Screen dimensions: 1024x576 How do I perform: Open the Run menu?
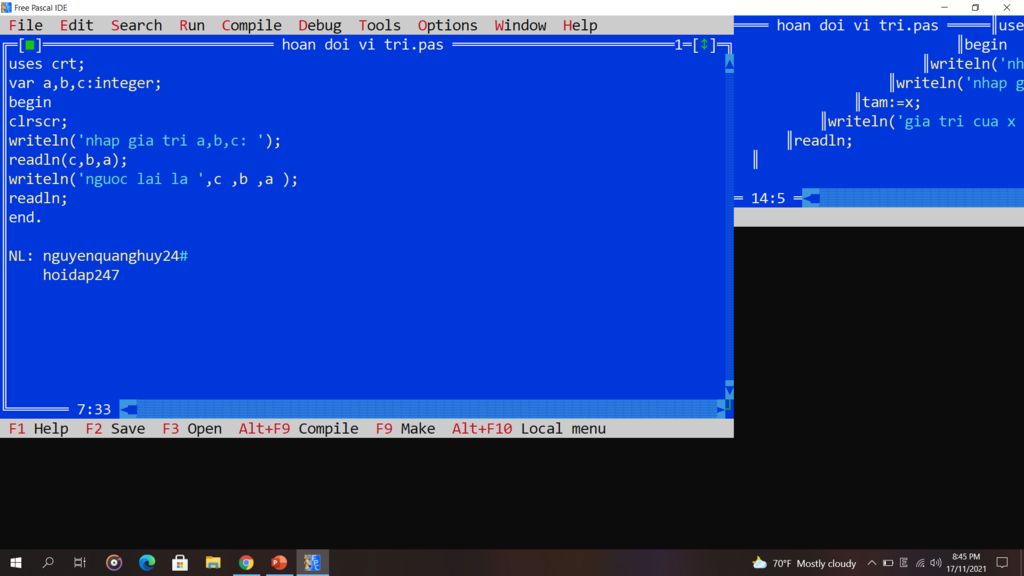pyautogui.click(x=192, y=25)
